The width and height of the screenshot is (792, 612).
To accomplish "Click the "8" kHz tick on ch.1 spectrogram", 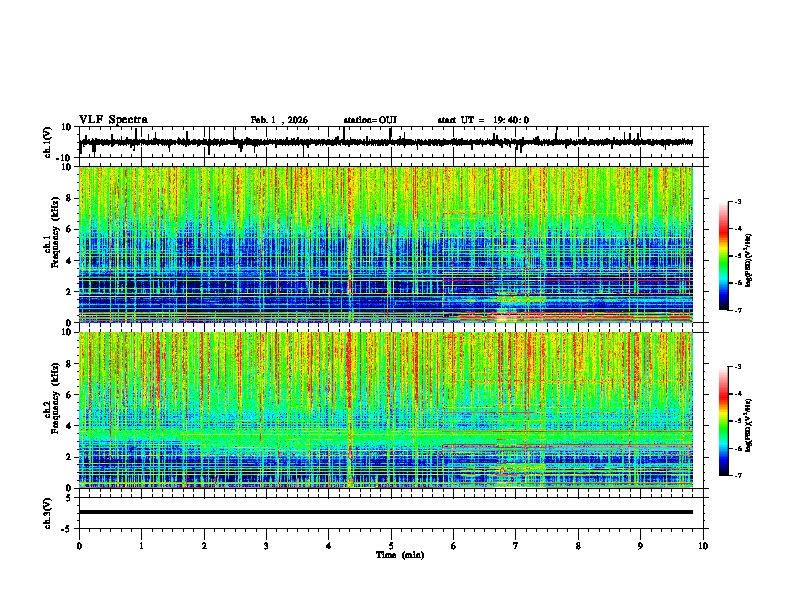I will click(x=70, y=198).
